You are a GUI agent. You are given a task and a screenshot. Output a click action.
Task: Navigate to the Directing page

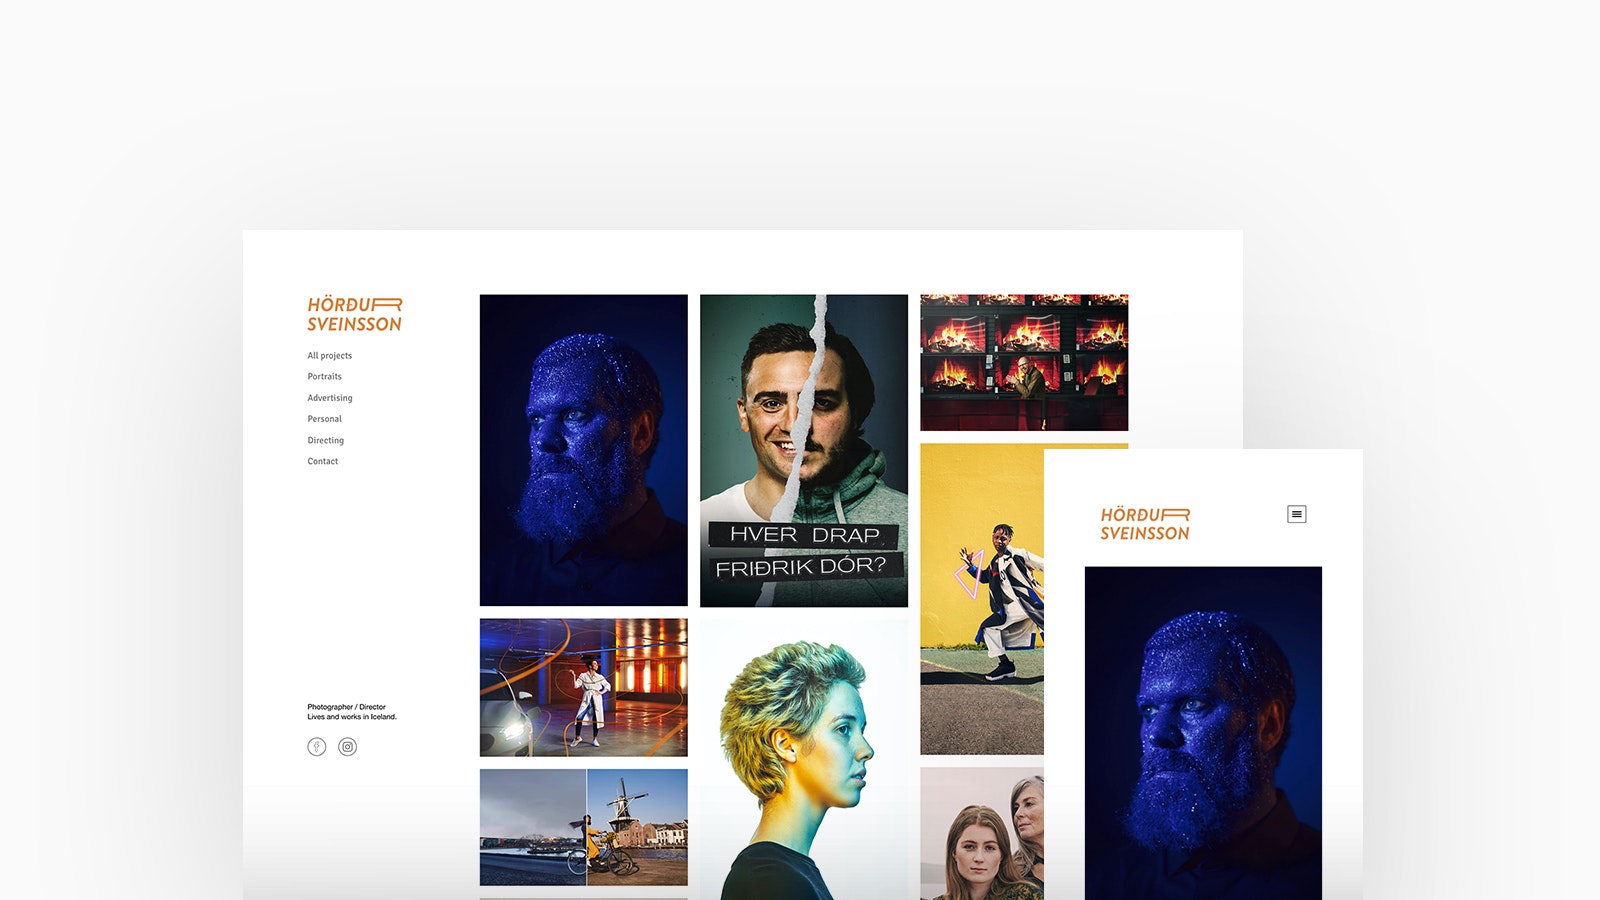click(x=325, y=440)
